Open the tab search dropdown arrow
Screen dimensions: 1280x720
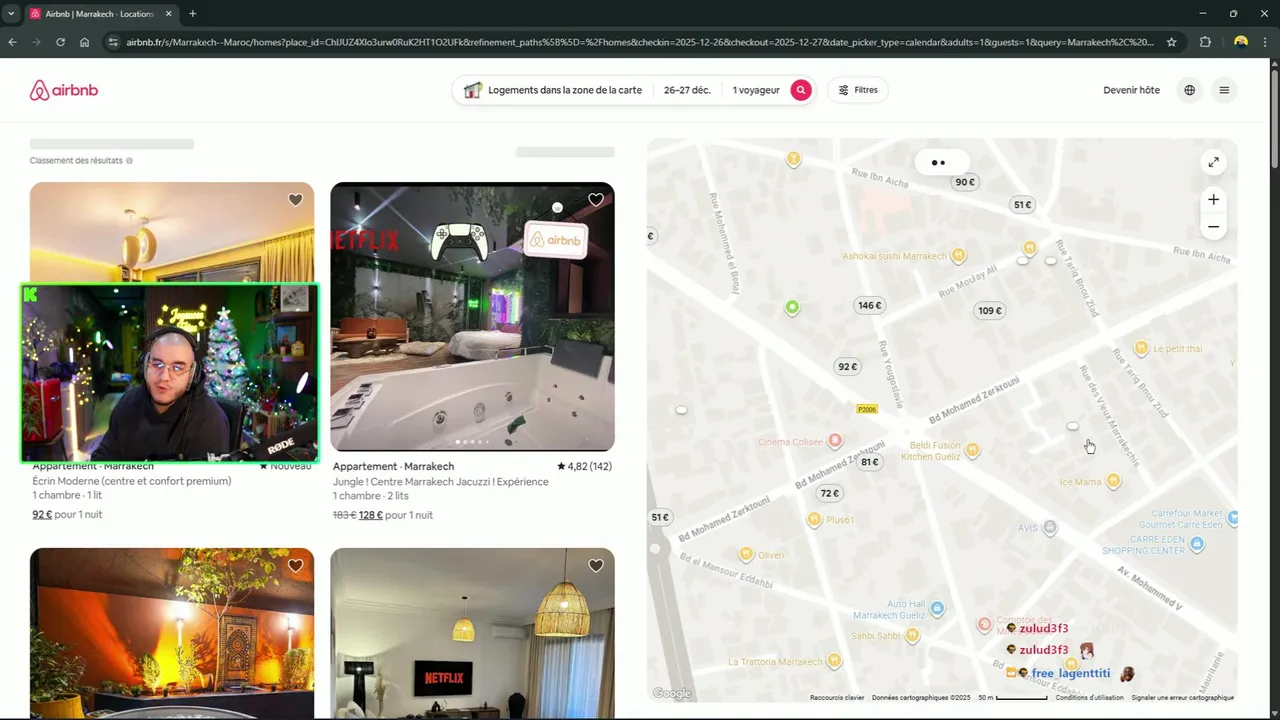(x=10, y=14)
